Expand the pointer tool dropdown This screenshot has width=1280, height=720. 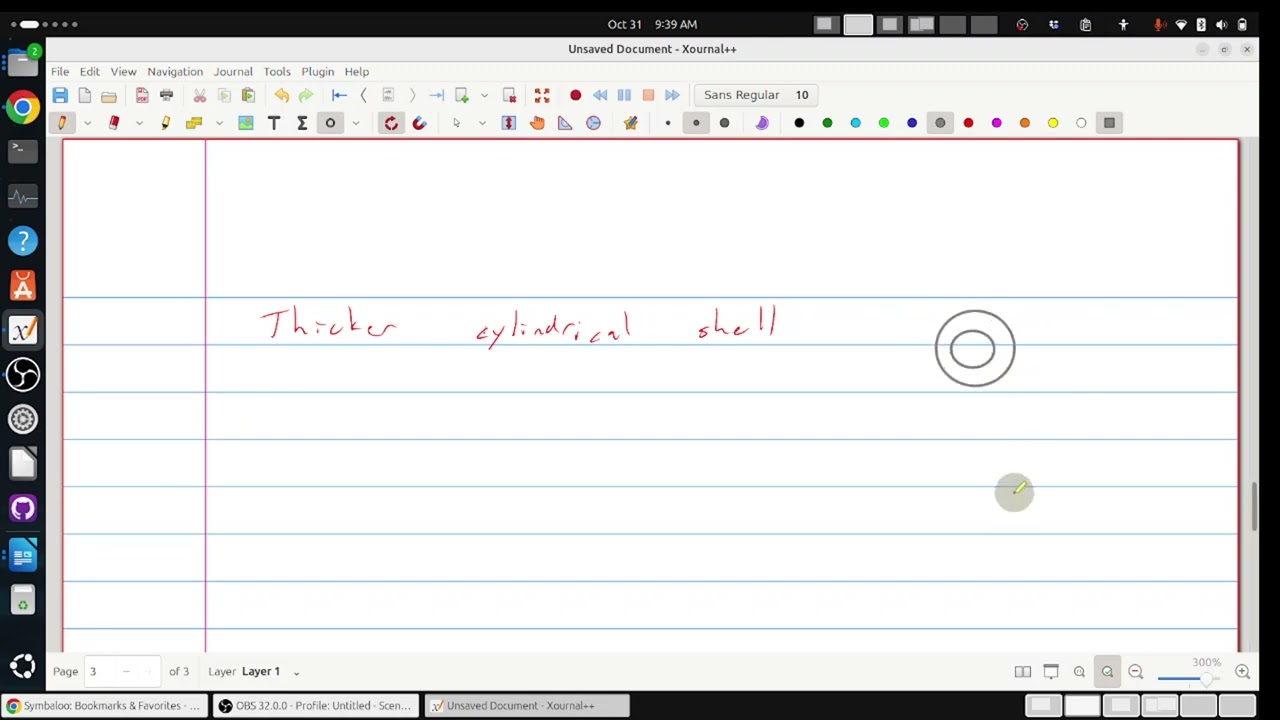click(x=481, y=123)
